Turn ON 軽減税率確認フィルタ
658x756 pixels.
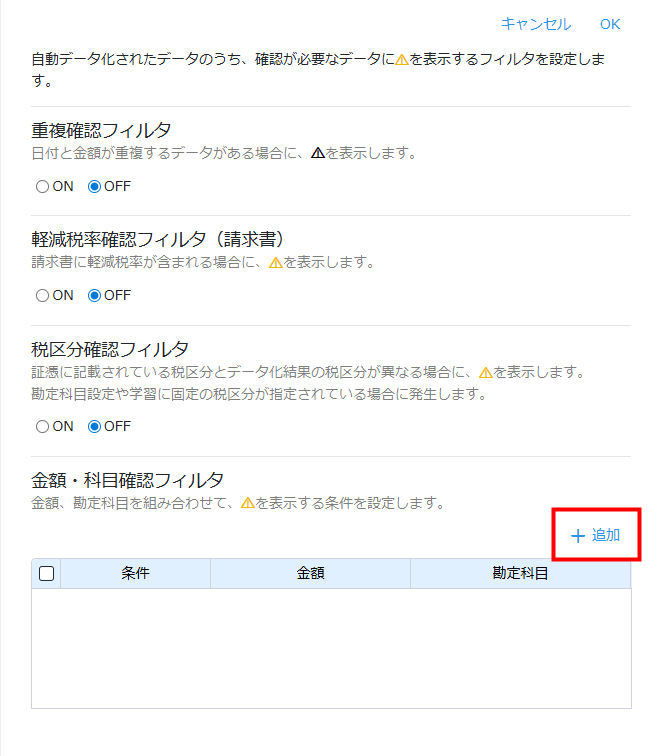click(x=42, y=295)
